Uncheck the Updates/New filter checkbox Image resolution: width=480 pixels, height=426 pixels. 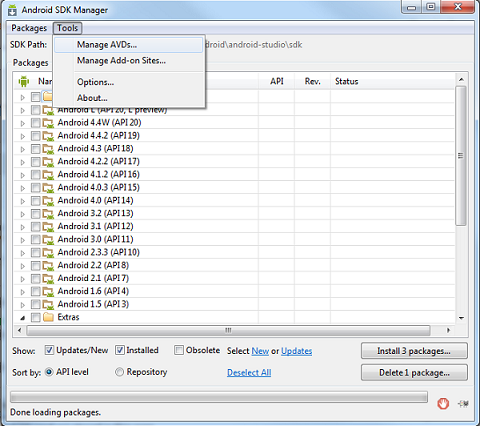(49, 350)
